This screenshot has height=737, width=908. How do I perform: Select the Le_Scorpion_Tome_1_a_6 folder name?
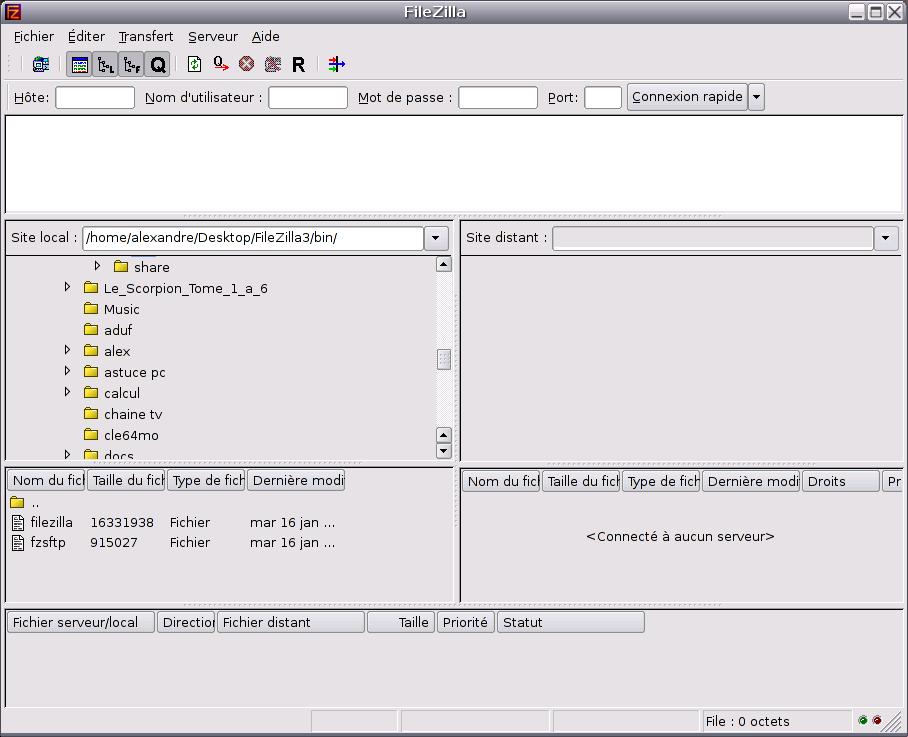coord(186,288)
